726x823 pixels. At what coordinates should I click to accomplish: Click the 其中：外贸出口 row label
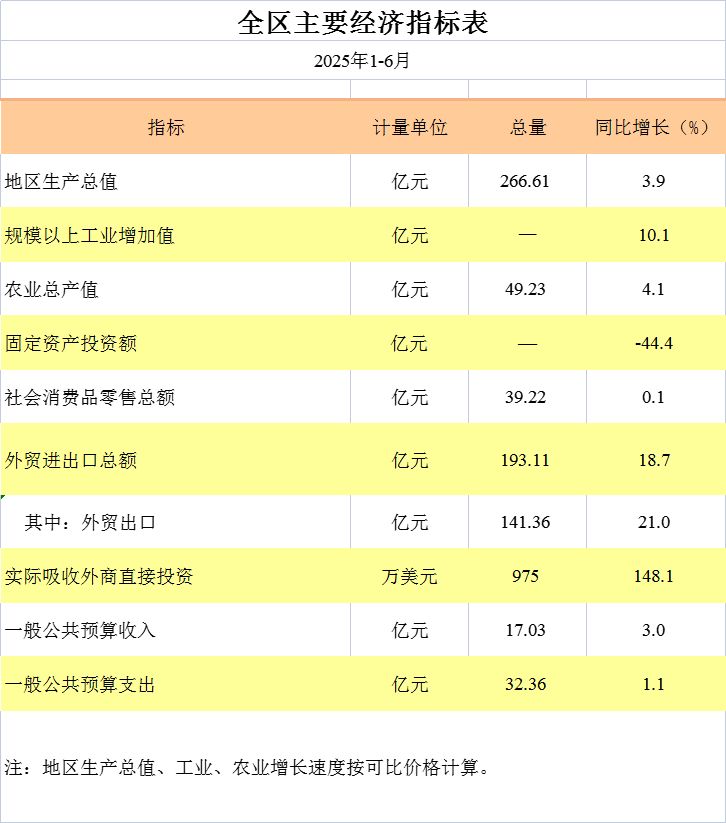(91, 523)
